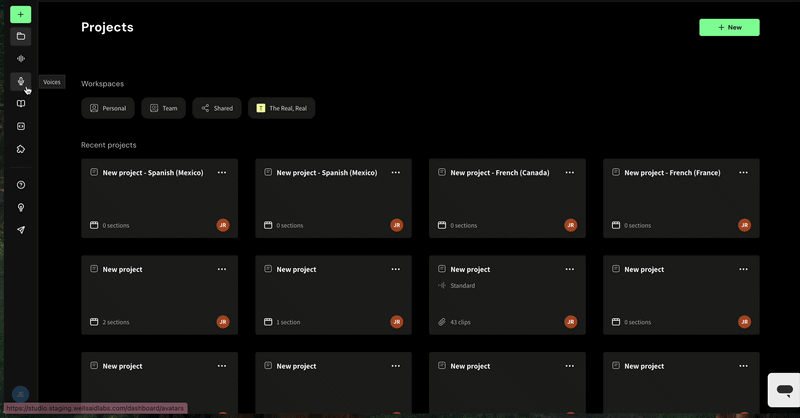The width and height of the screenshot is (800, 418).
Task: Open the New project - French (Canada) title
Action: (x=499, y=173)
